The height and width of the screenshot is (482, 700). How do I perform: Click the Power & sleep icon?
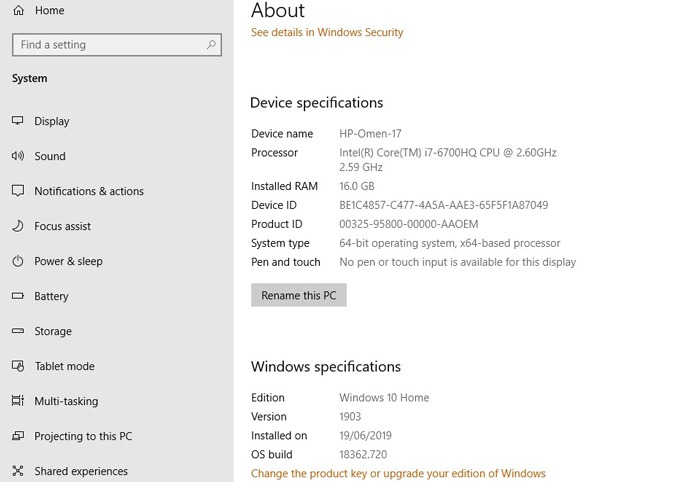[x=18, y=261]
